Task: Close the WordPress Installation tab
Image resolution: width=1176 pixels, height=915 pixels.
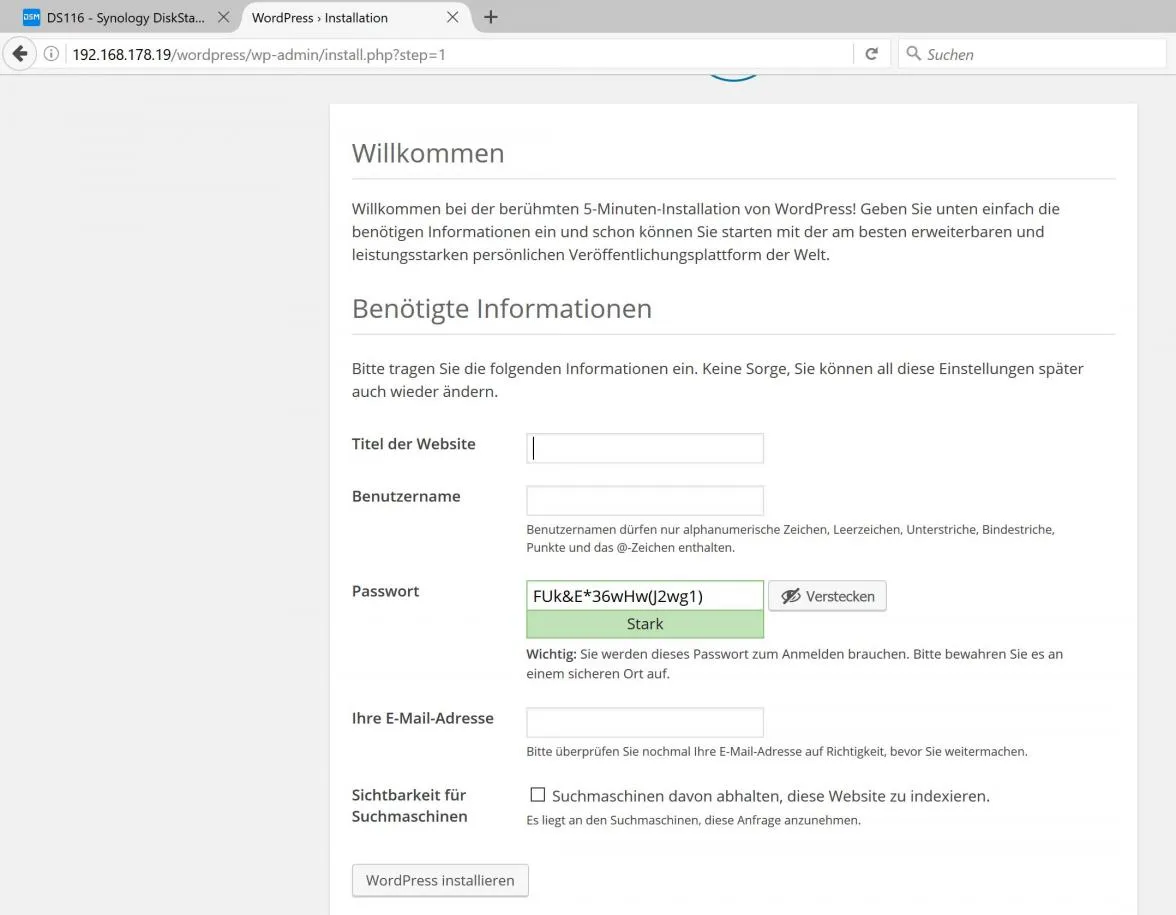Action: point(452,17)
